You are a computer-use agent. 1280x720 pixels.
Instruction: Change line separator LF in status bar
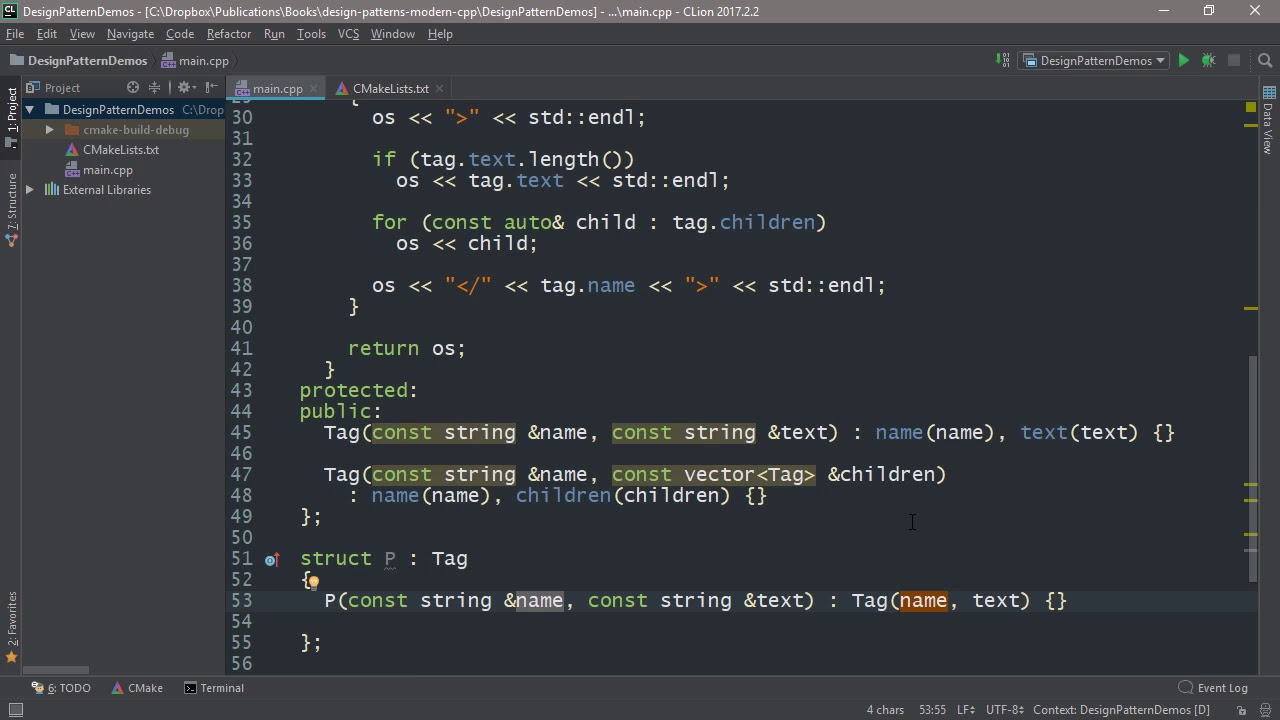tap(966, 710)
